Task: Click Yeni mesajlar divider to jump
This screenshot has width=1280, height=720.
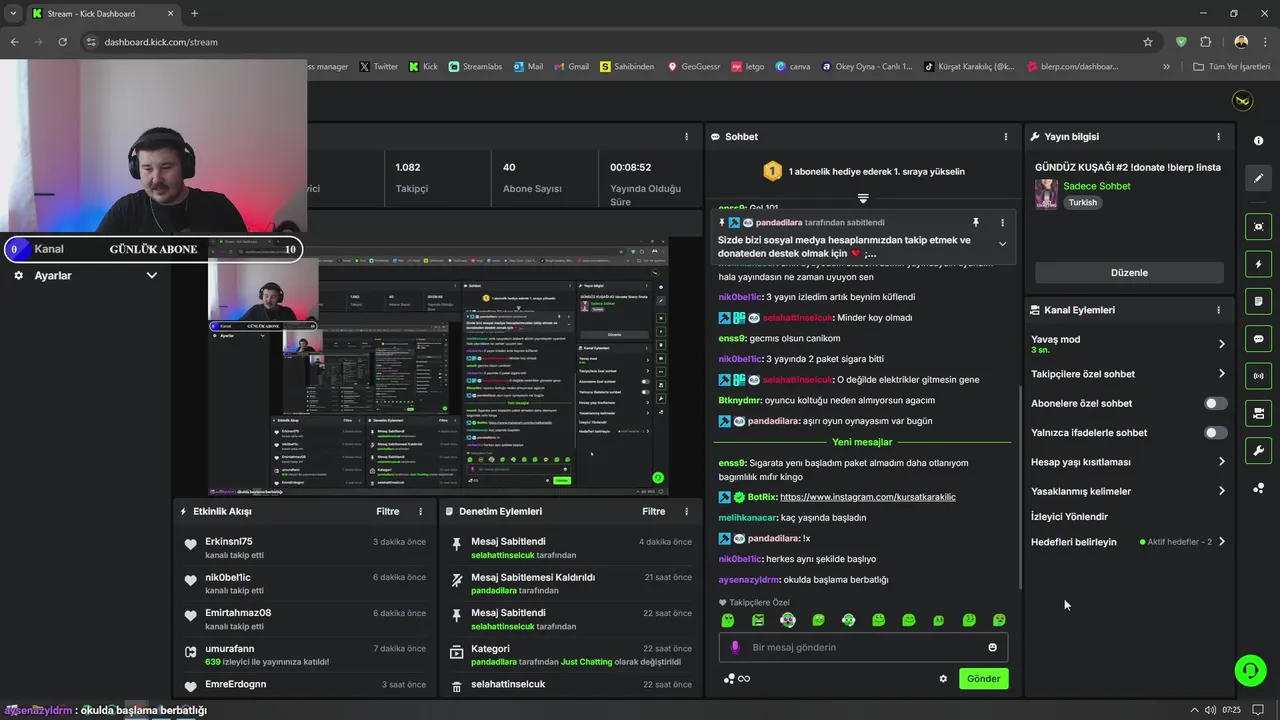Action: coord(862,442)
